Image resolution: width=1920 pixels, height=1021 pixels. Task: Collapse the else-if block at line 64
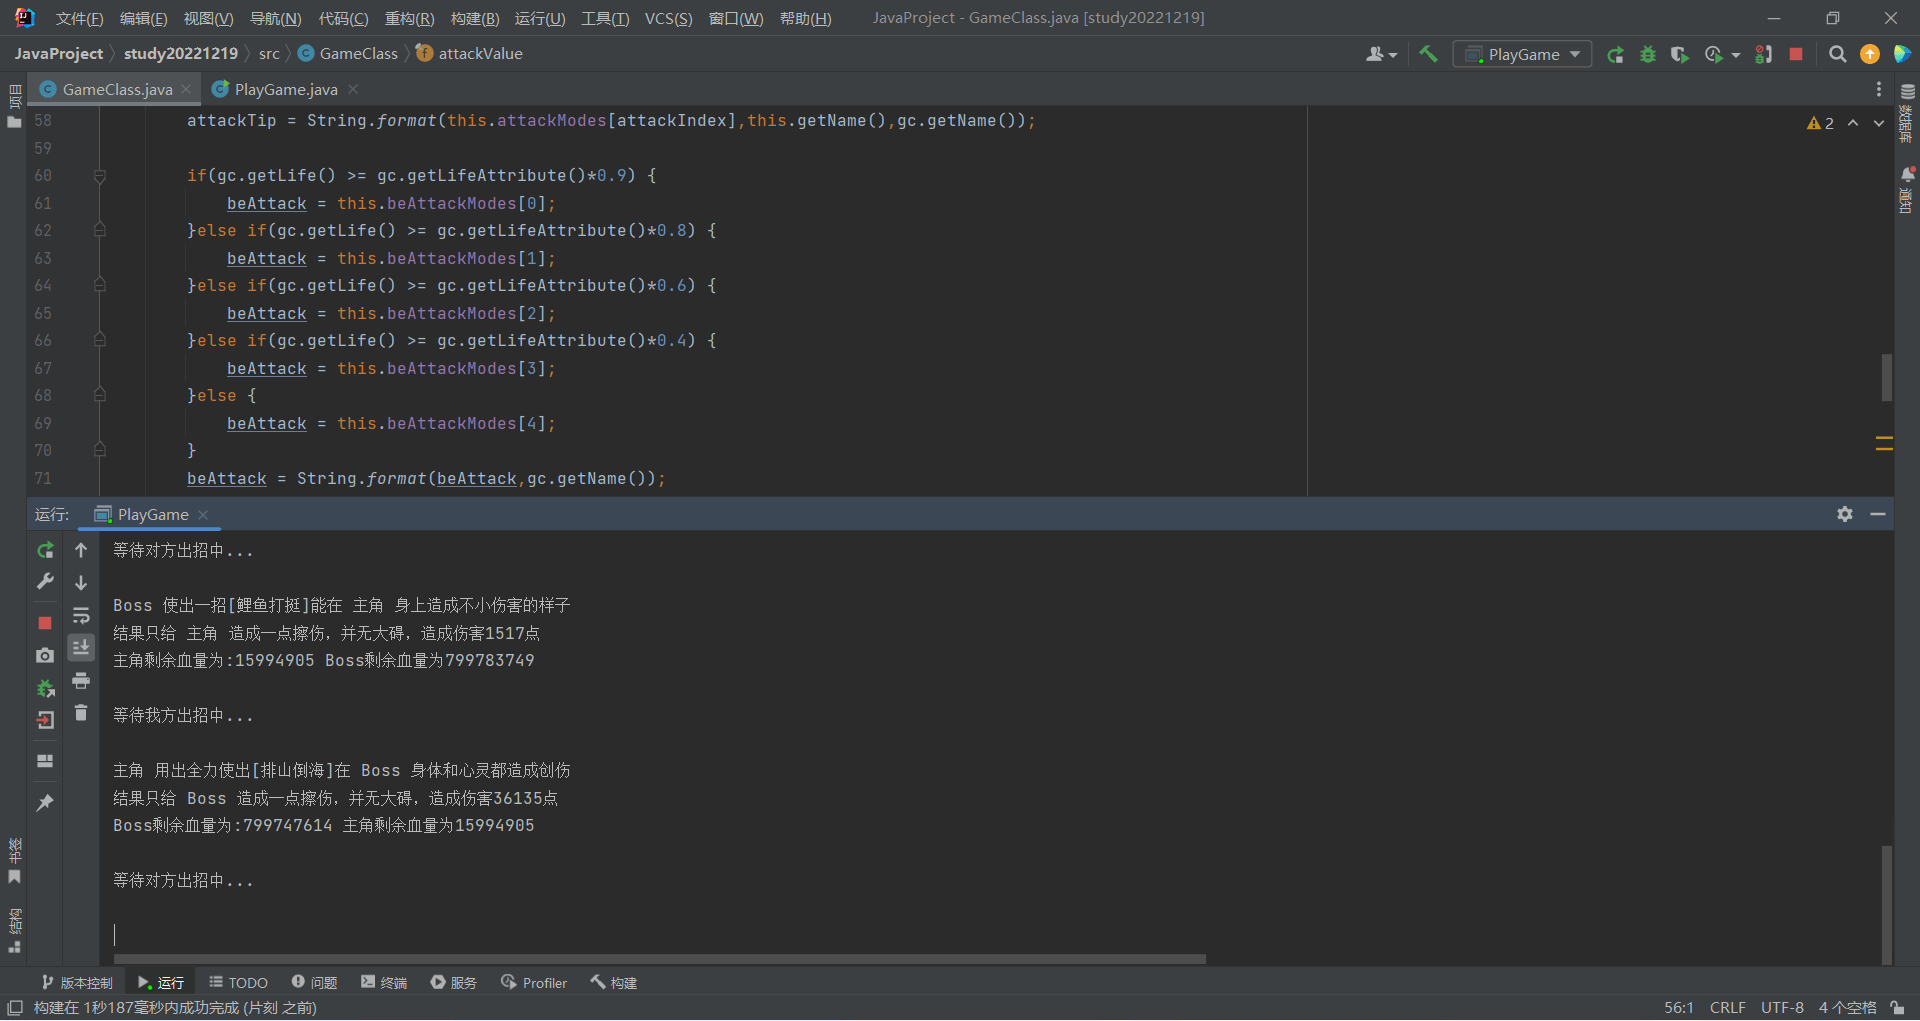coord(100,286)
